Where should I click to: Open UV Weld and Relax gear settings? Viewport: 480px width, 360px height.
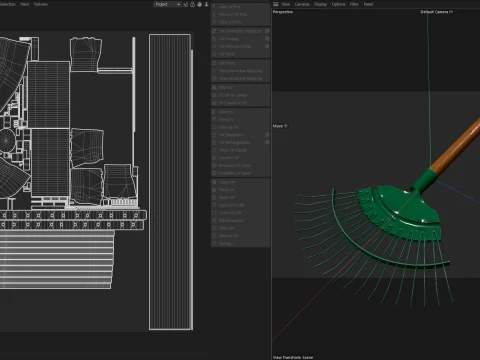(267, 46)
